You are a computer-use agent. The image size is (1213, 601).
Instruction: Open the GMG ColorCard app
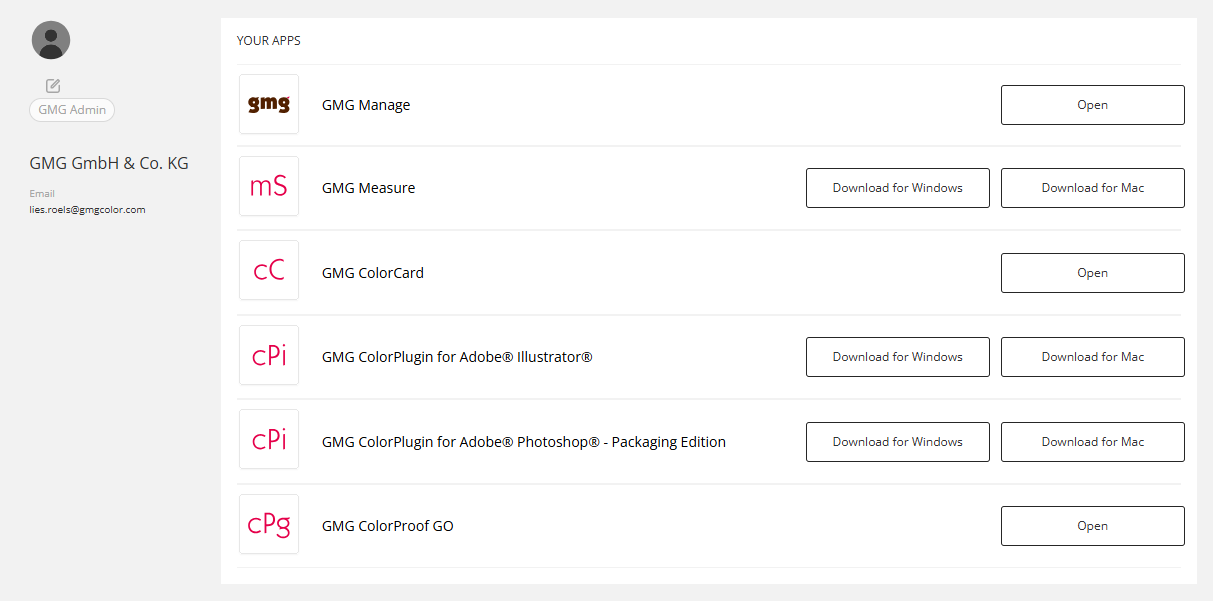pyautogui.click(x=1093, y=273)
